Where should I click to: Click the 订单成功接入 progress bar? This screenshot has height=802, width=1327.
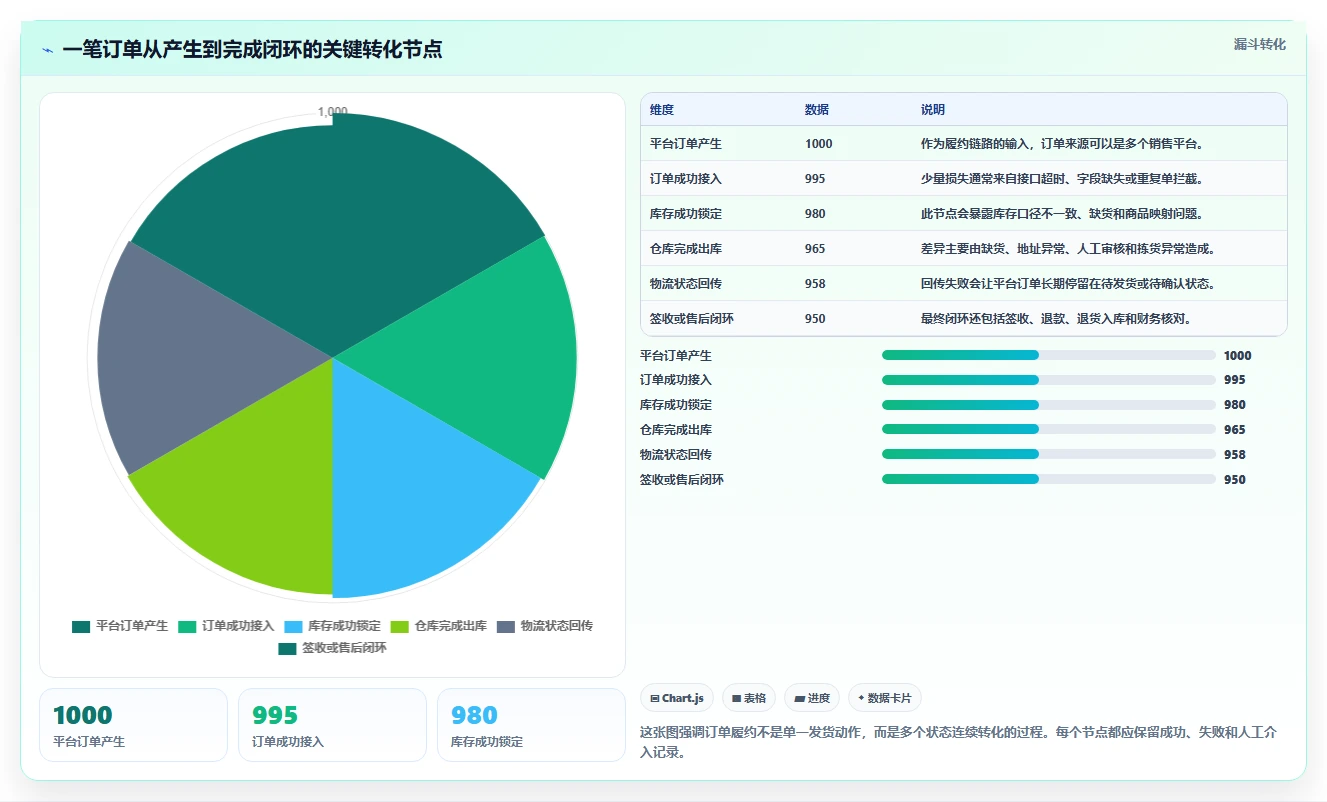point(1048,380)
